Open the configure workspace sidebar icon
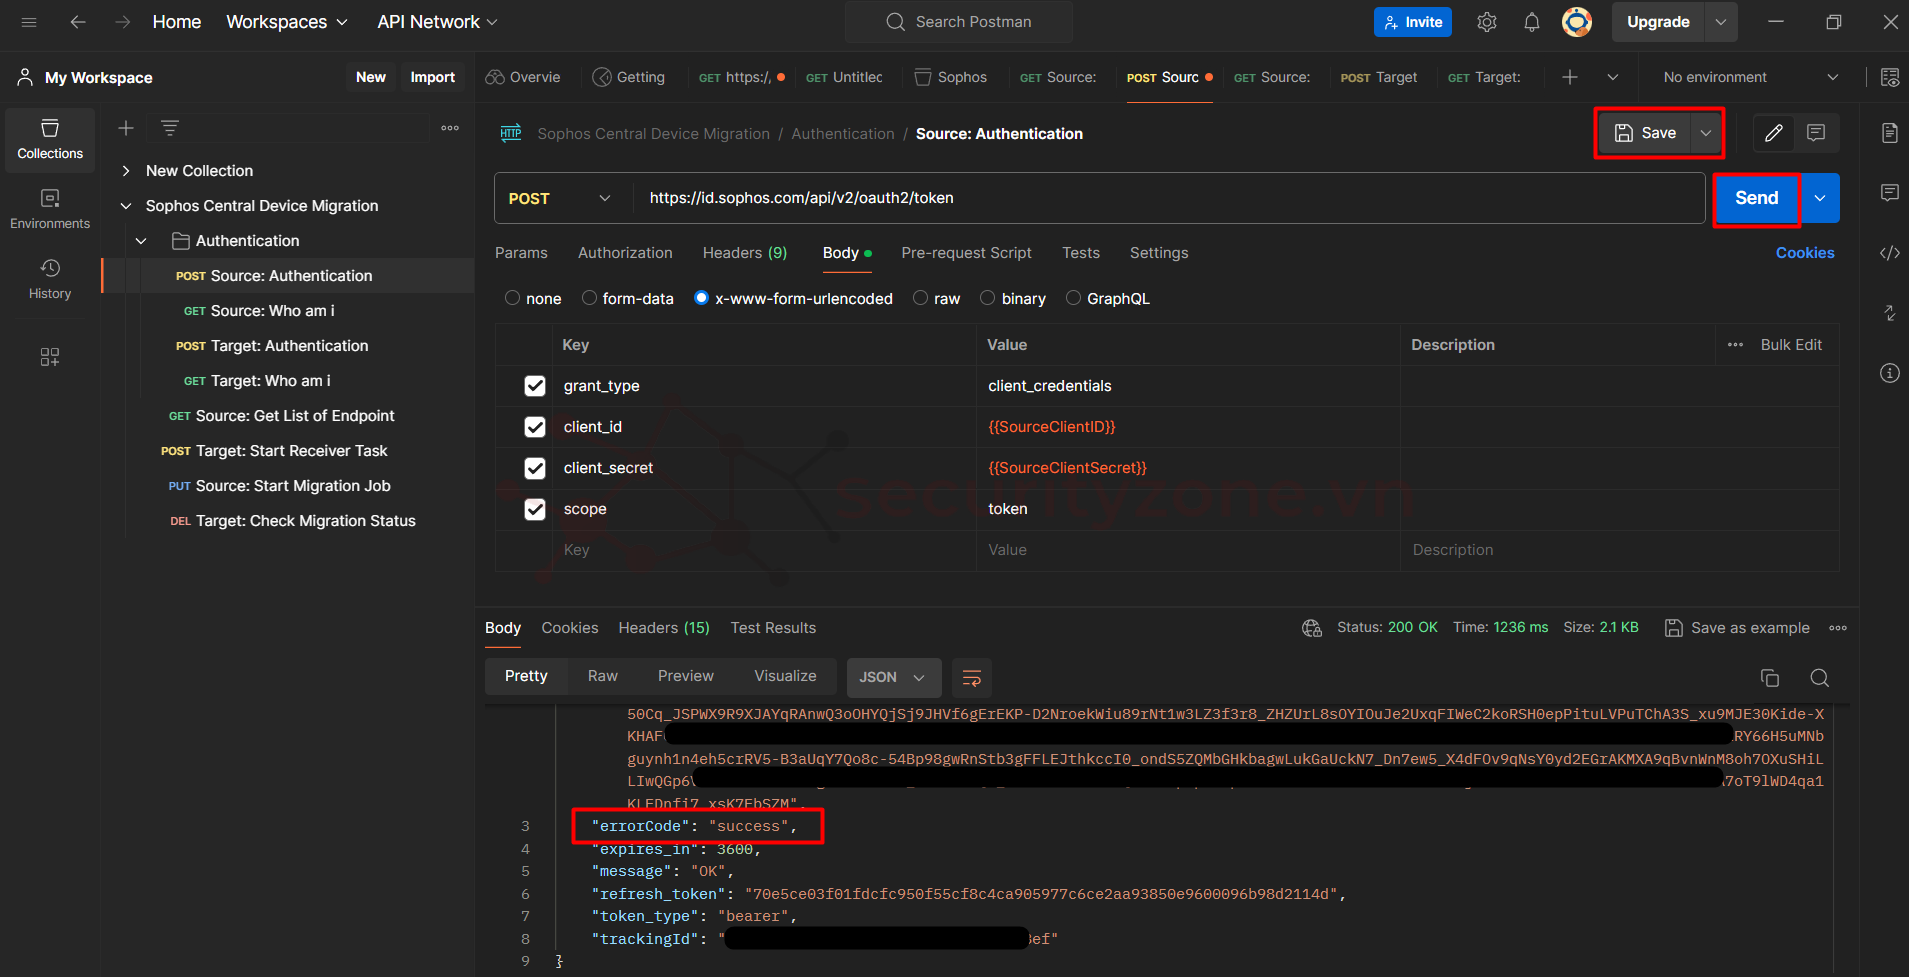1909x977 pixels. [x=50, y=357]
